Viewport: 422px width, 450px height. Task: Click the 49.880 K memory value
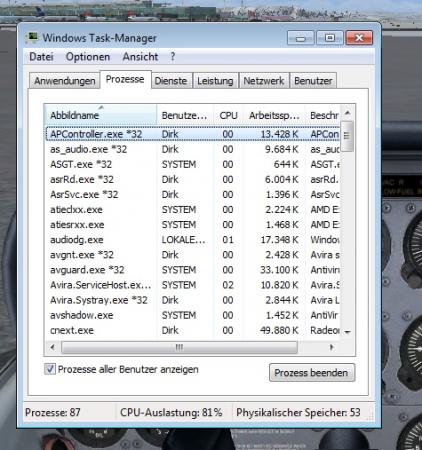(279, 330)
